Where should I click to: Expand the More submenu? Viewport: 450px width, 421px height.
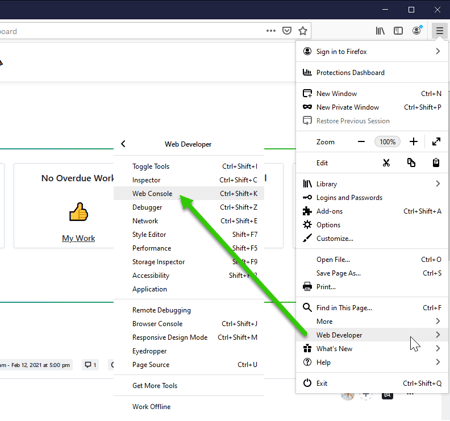(x=372, y=321)
